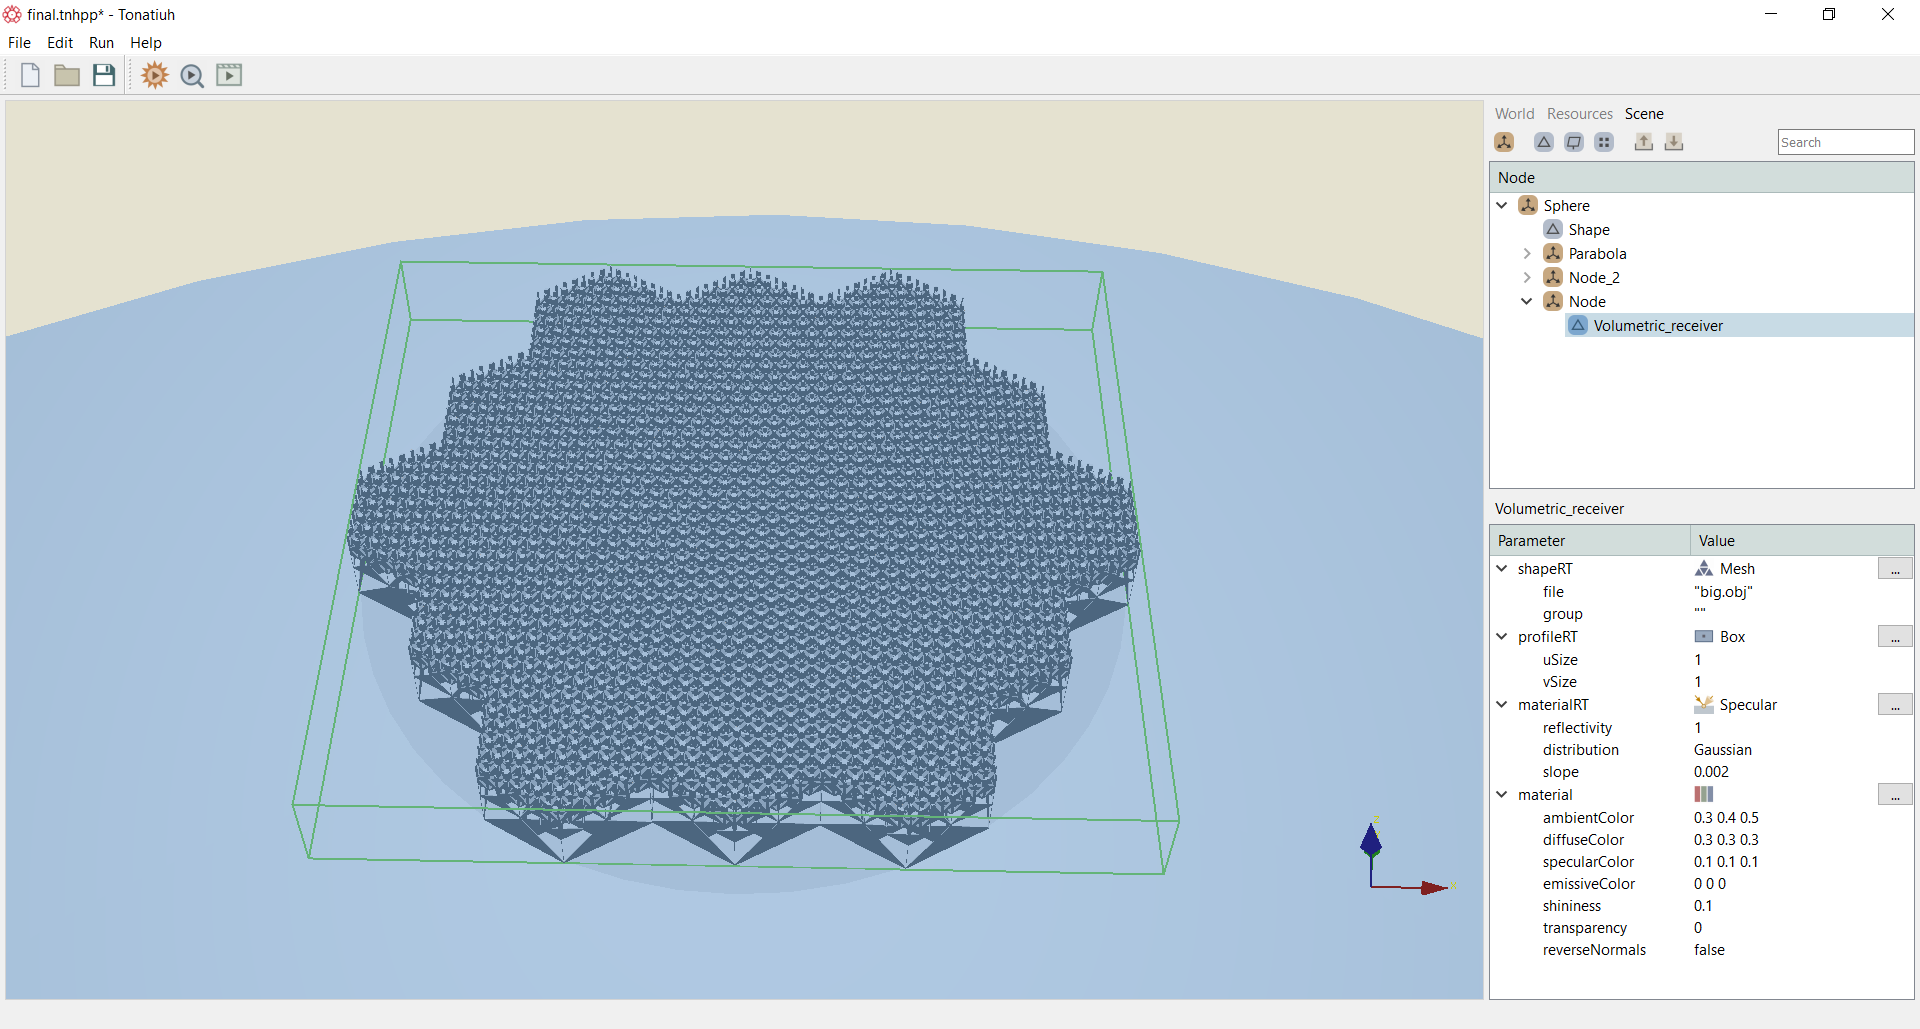Save project with floppy disk icon
1920x1029 pixels.
(x=104, y=75)
